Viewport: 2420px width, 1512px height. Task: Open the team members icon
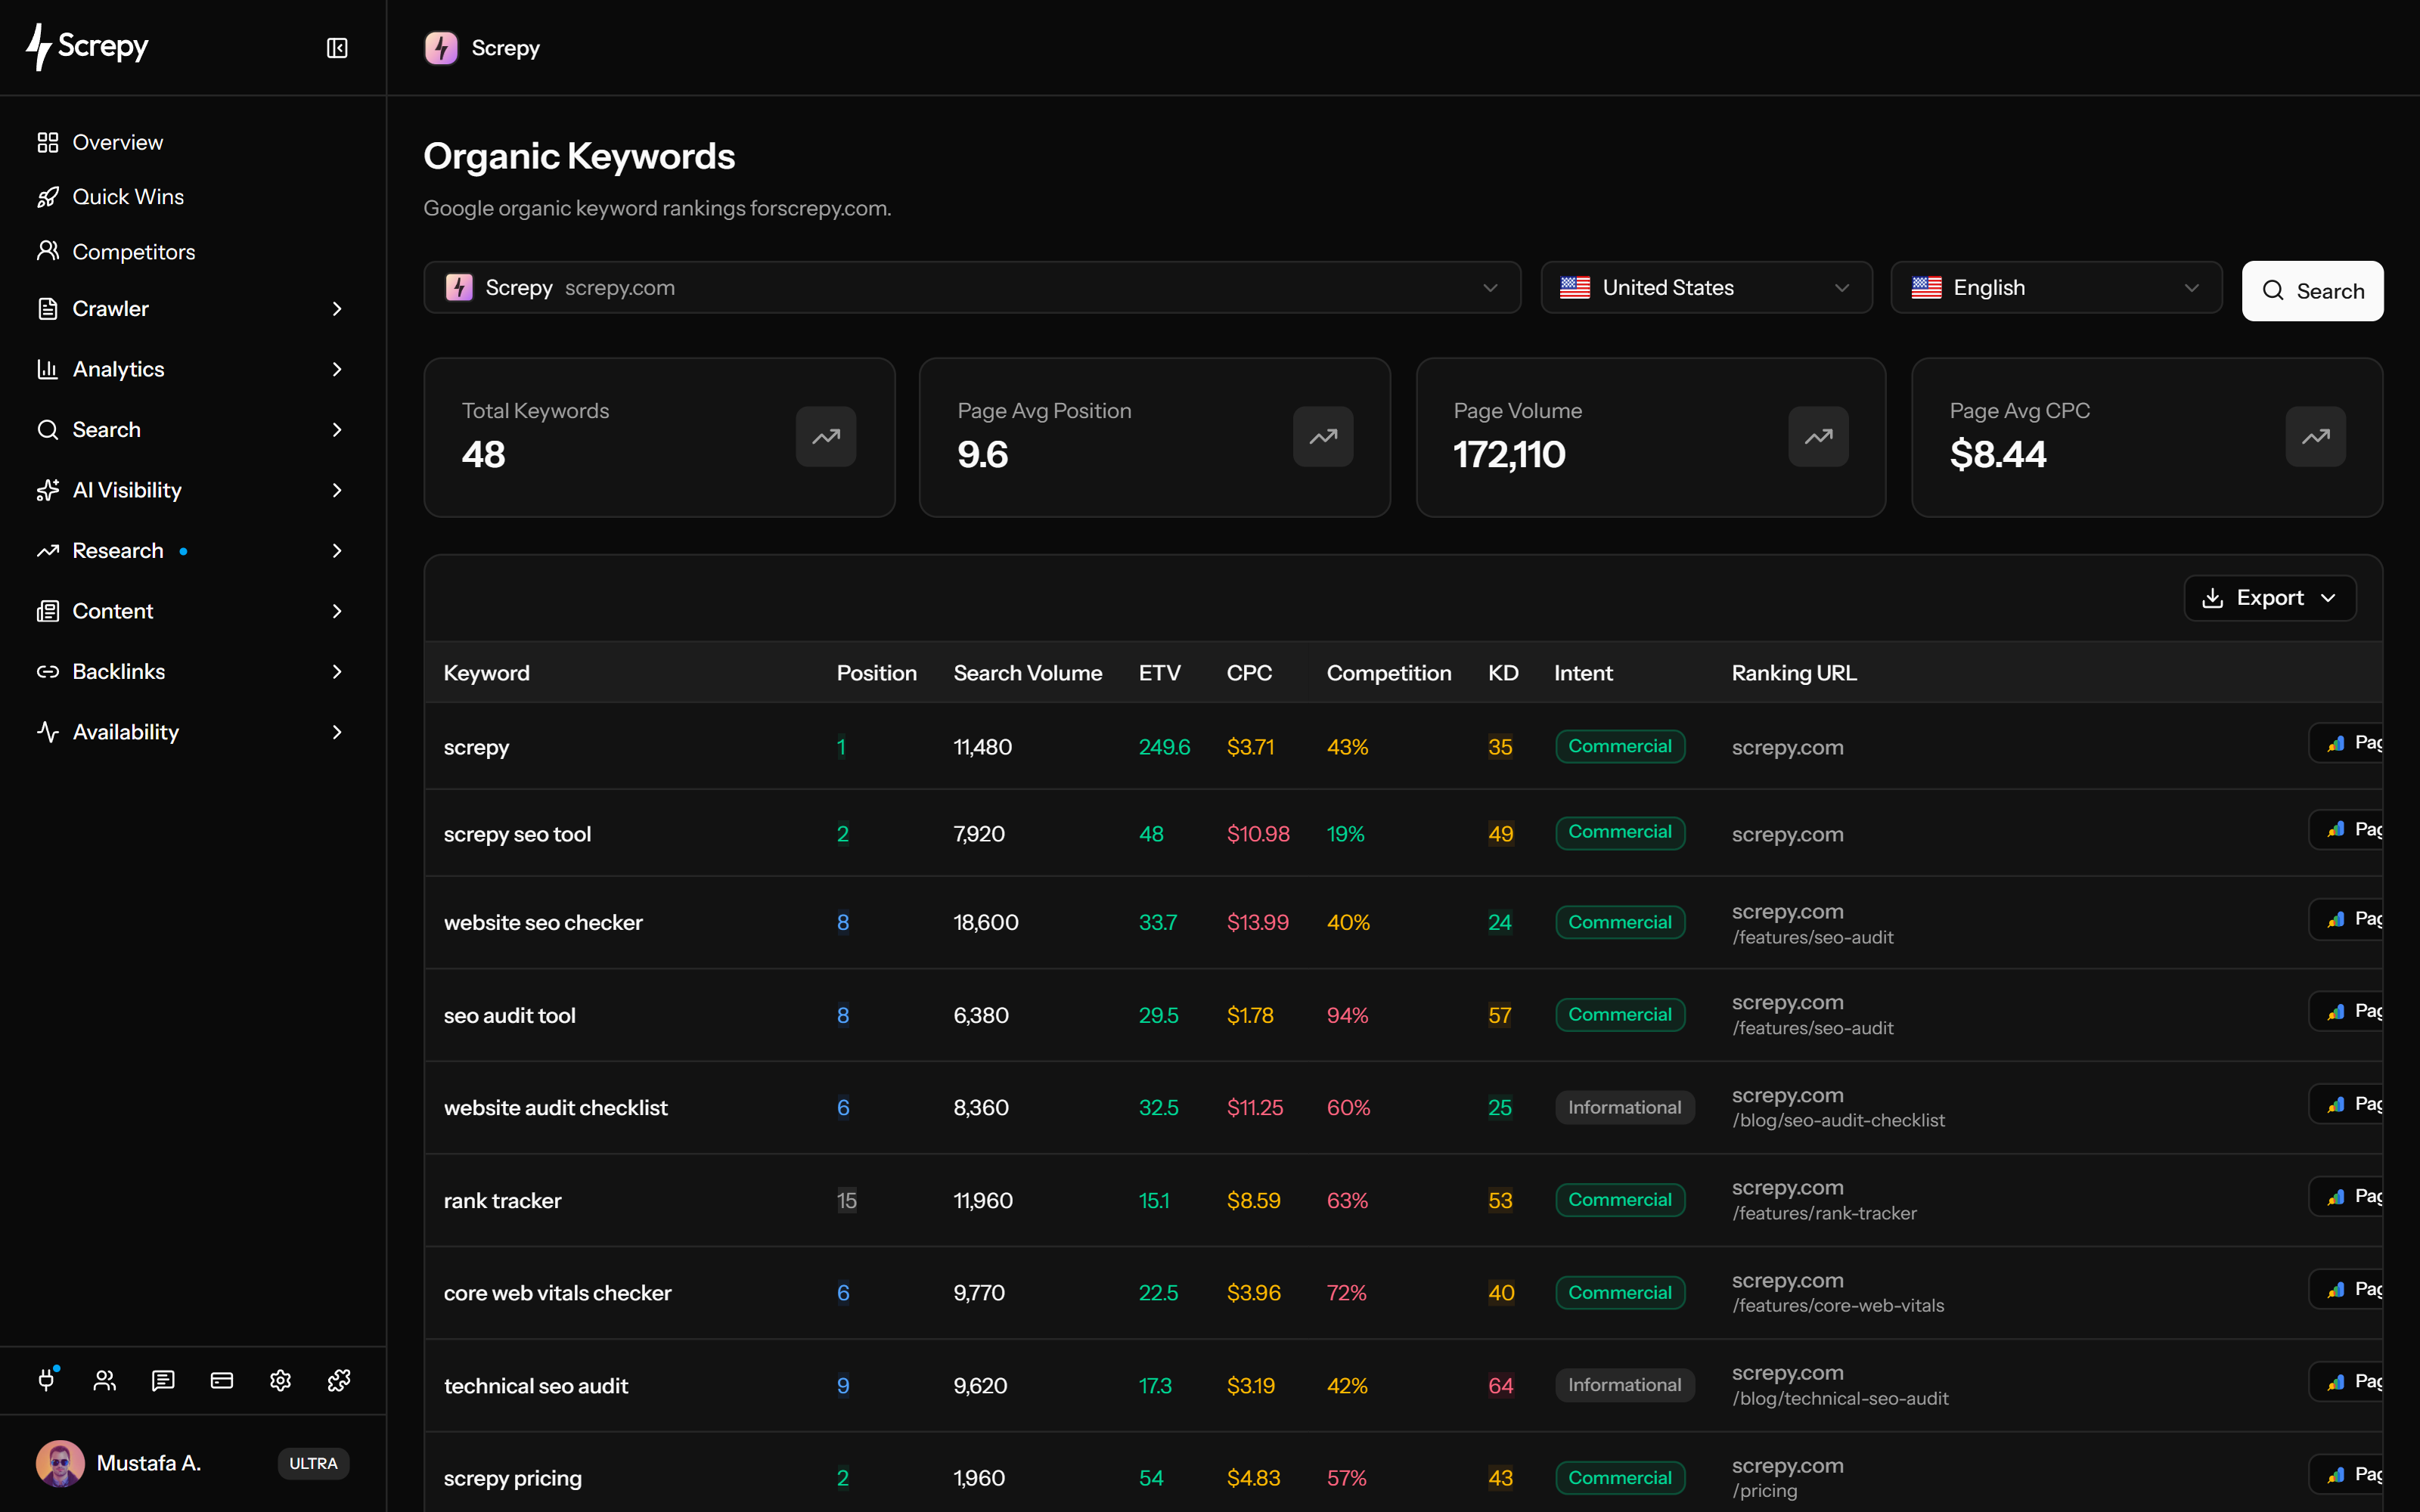click(x=105, y=1380)
